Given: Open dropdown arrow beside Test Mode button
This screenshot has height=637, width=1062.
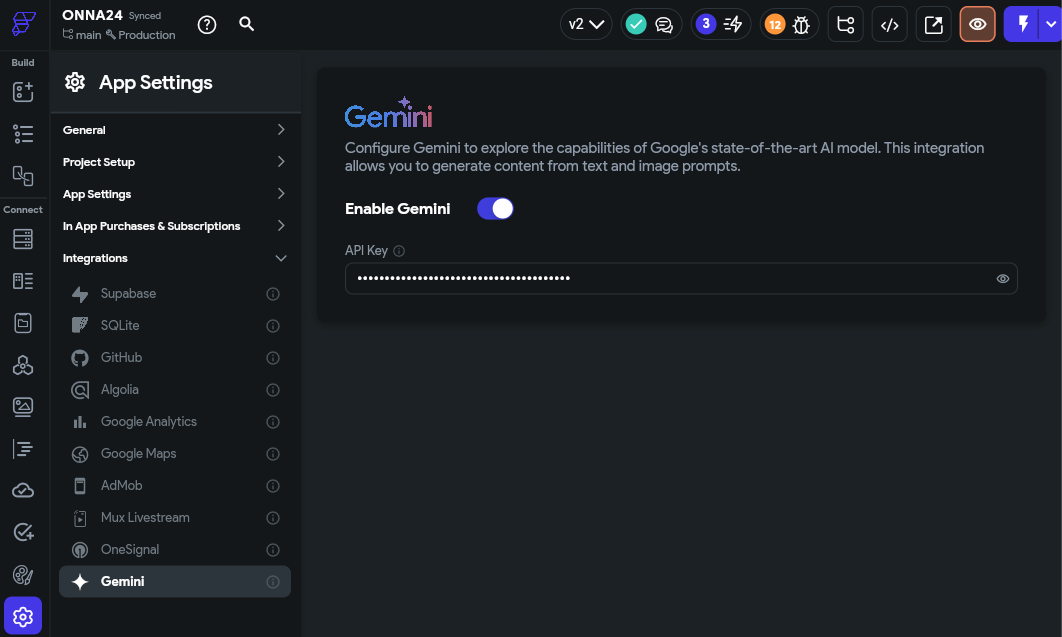Looking at the screenshot, I should (x=1050, y=24).
